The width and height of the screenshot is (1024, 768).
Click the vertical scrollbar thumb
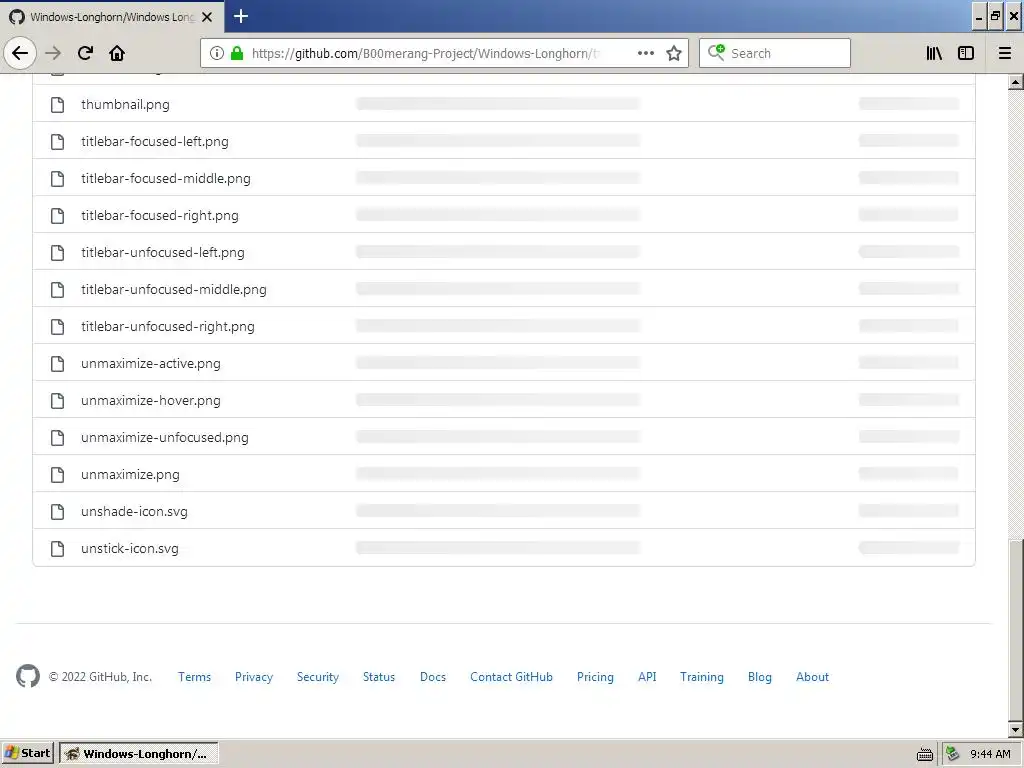1016,630
